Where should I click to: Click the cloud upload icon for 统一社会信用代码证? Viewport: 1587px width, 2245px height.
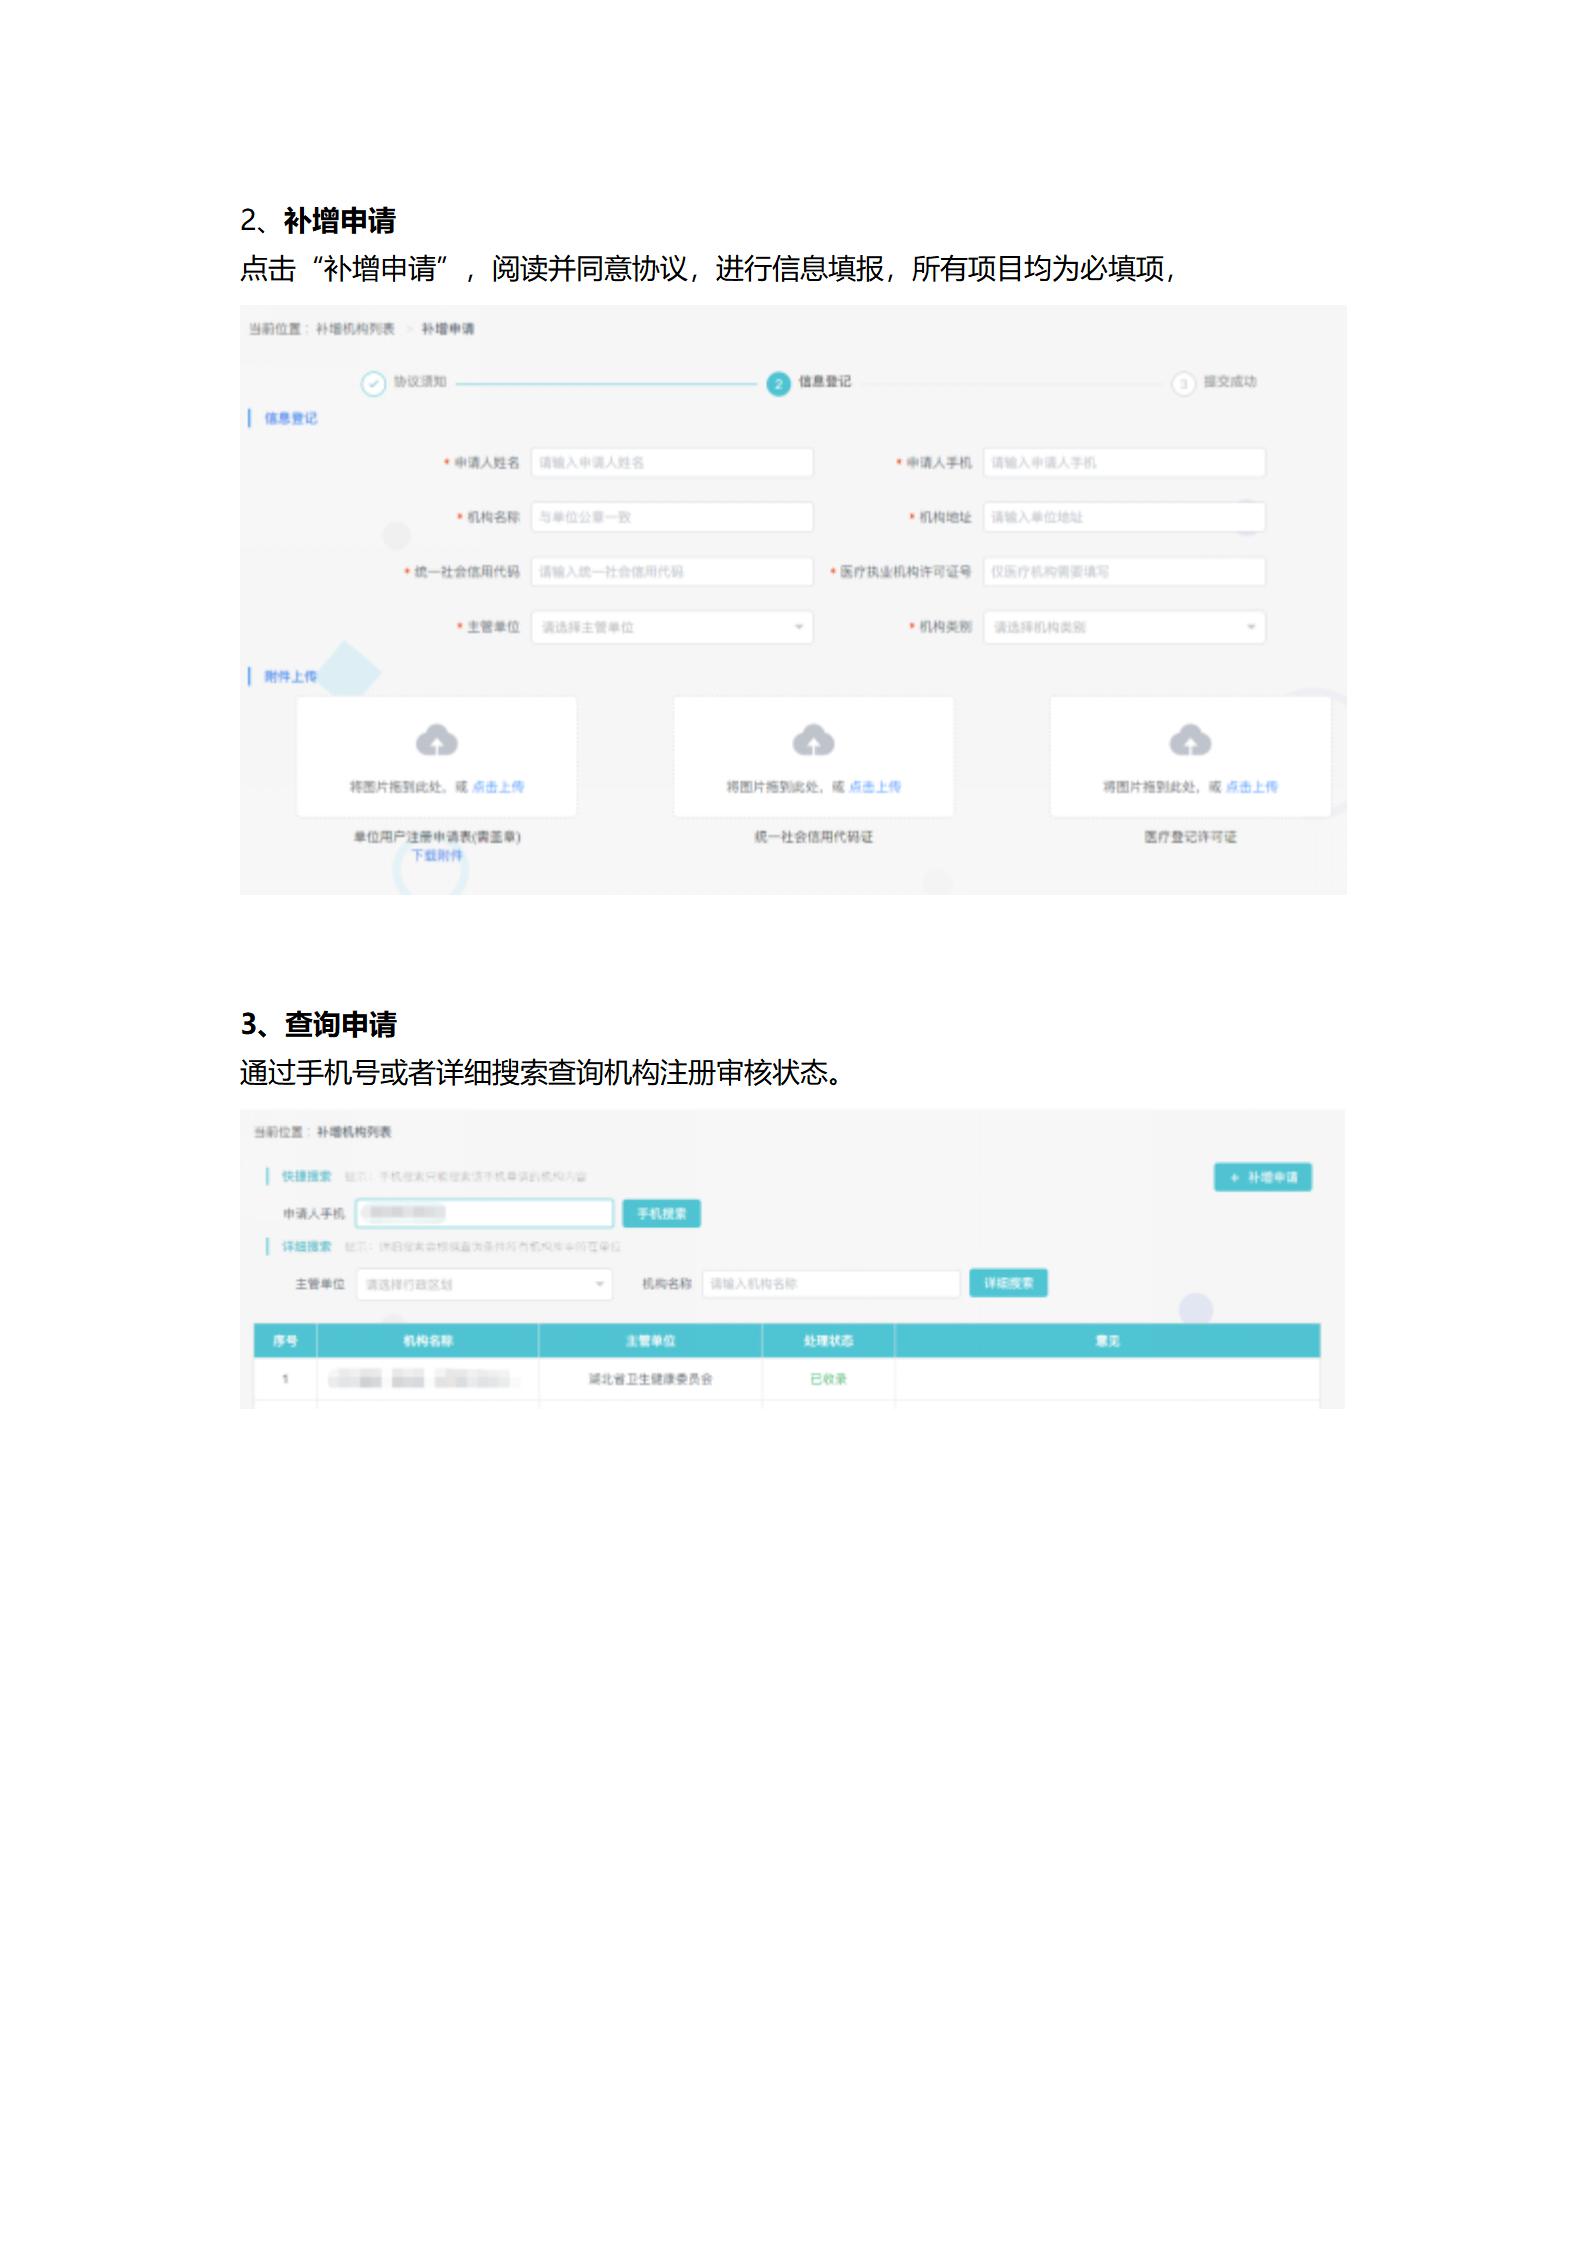[x=813, y=741]
